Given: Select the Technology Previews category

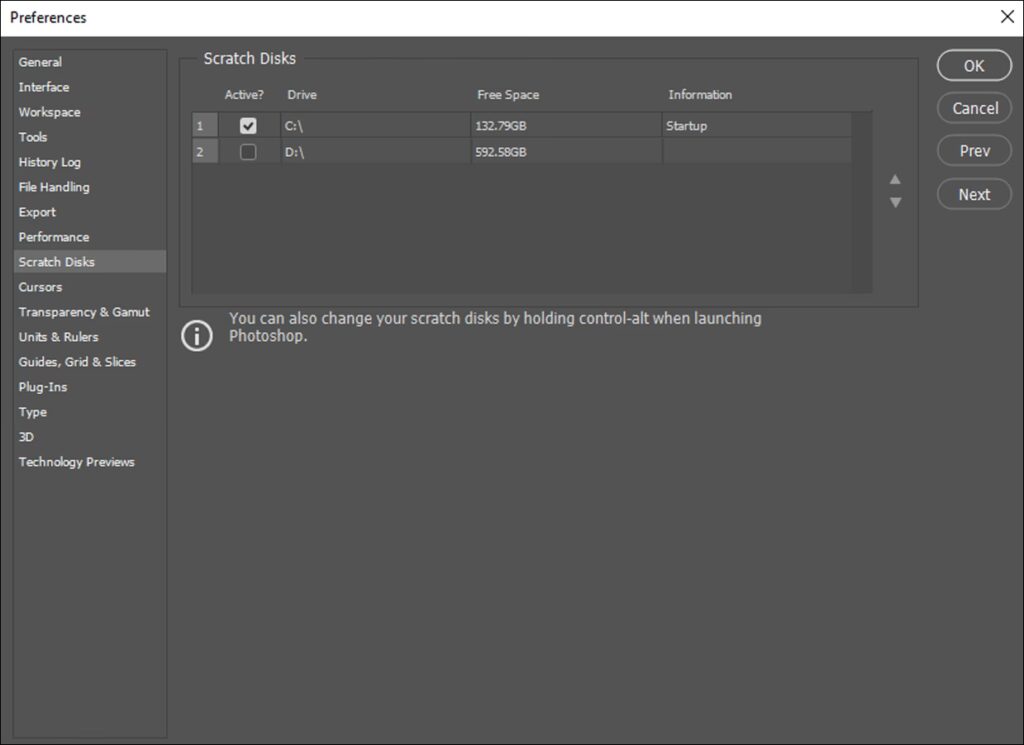Looking at the screenshot, I should click(x=76, y=462).
